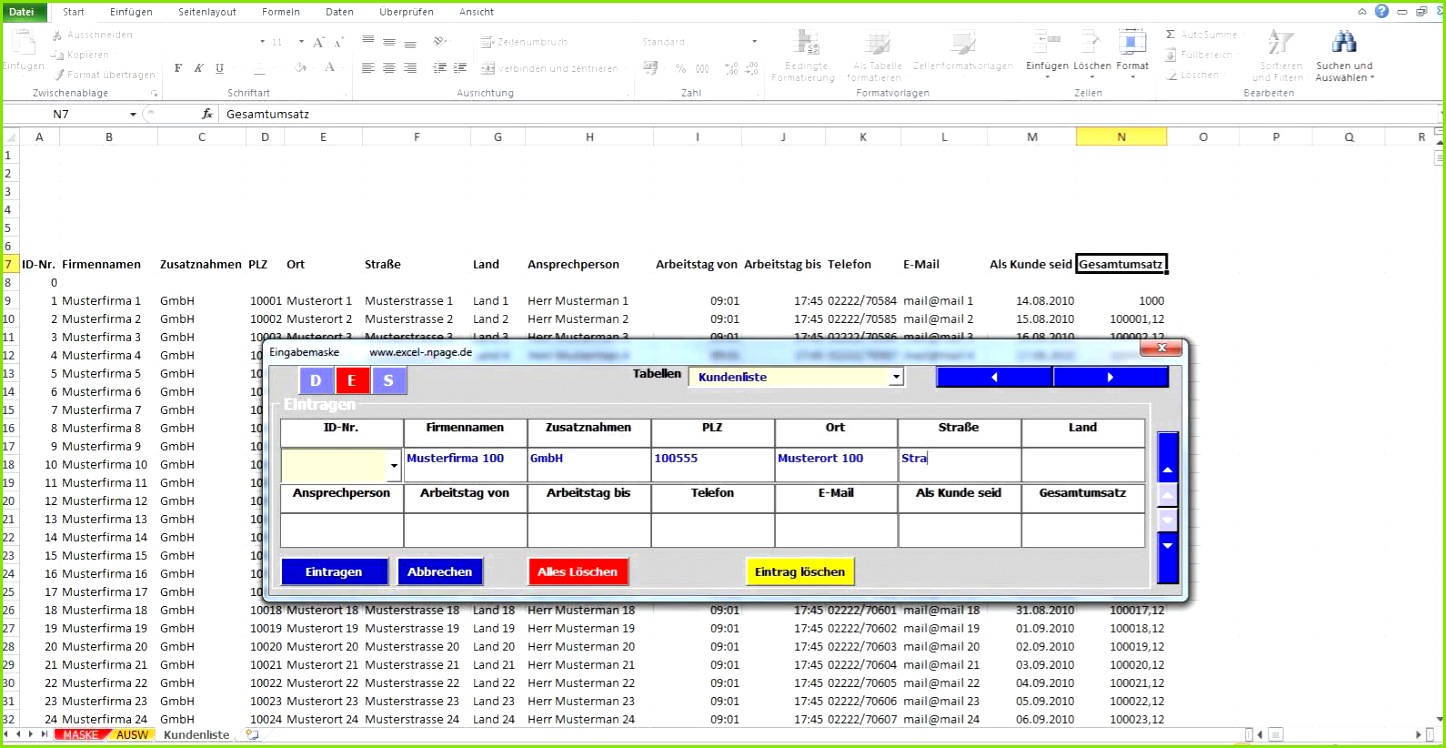Switch to the Formeln ribbon tab
Viewport: 1446px width, 748px height.
coord(280,11)
